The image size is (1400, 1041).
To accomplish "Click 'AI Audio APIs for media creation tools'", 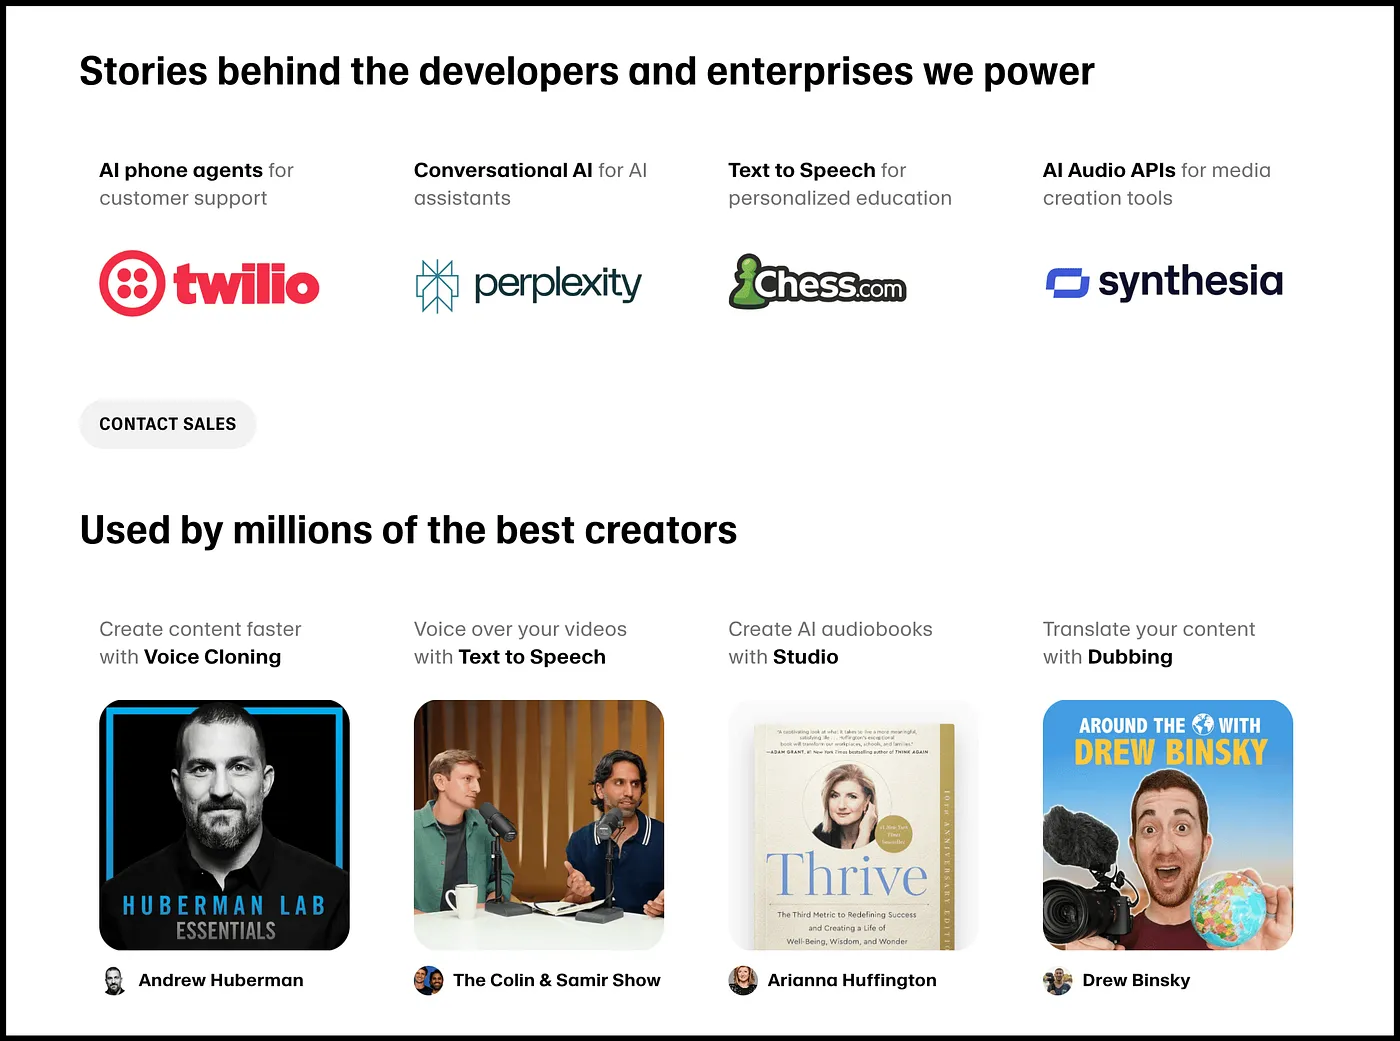I will 1157,184.
